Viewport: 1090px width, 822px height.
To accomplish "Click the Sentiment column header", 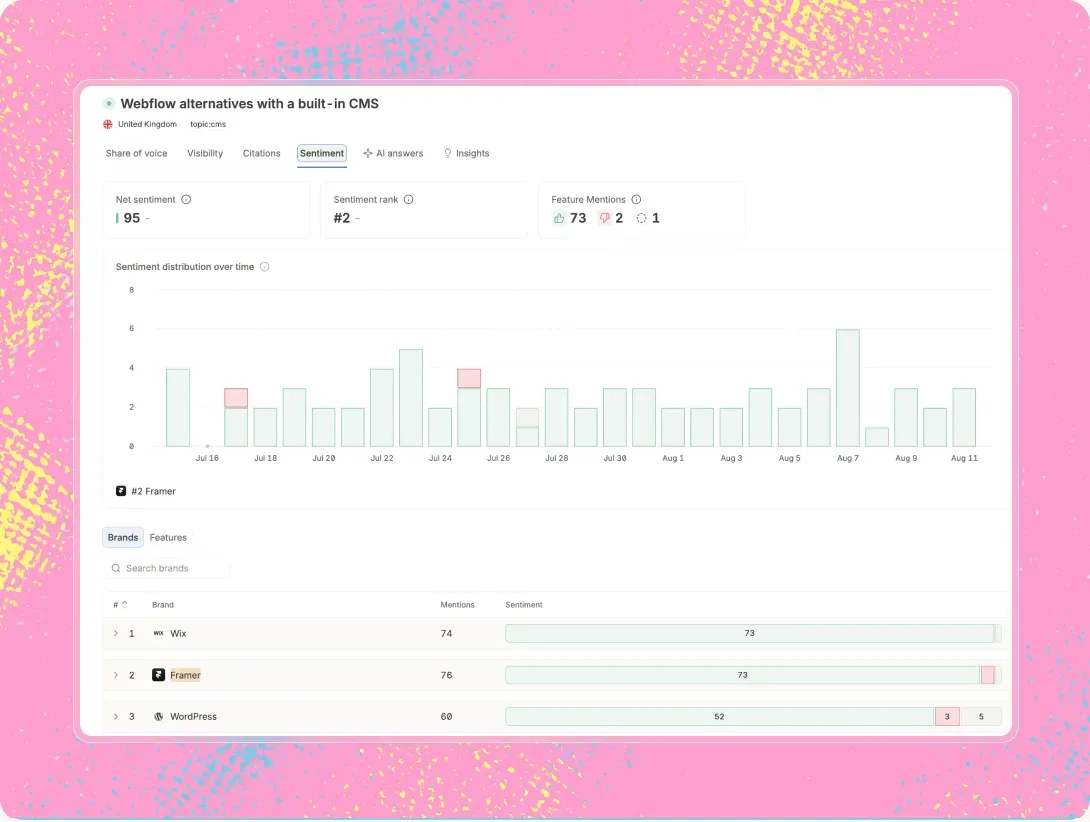I will pos(524,605).
